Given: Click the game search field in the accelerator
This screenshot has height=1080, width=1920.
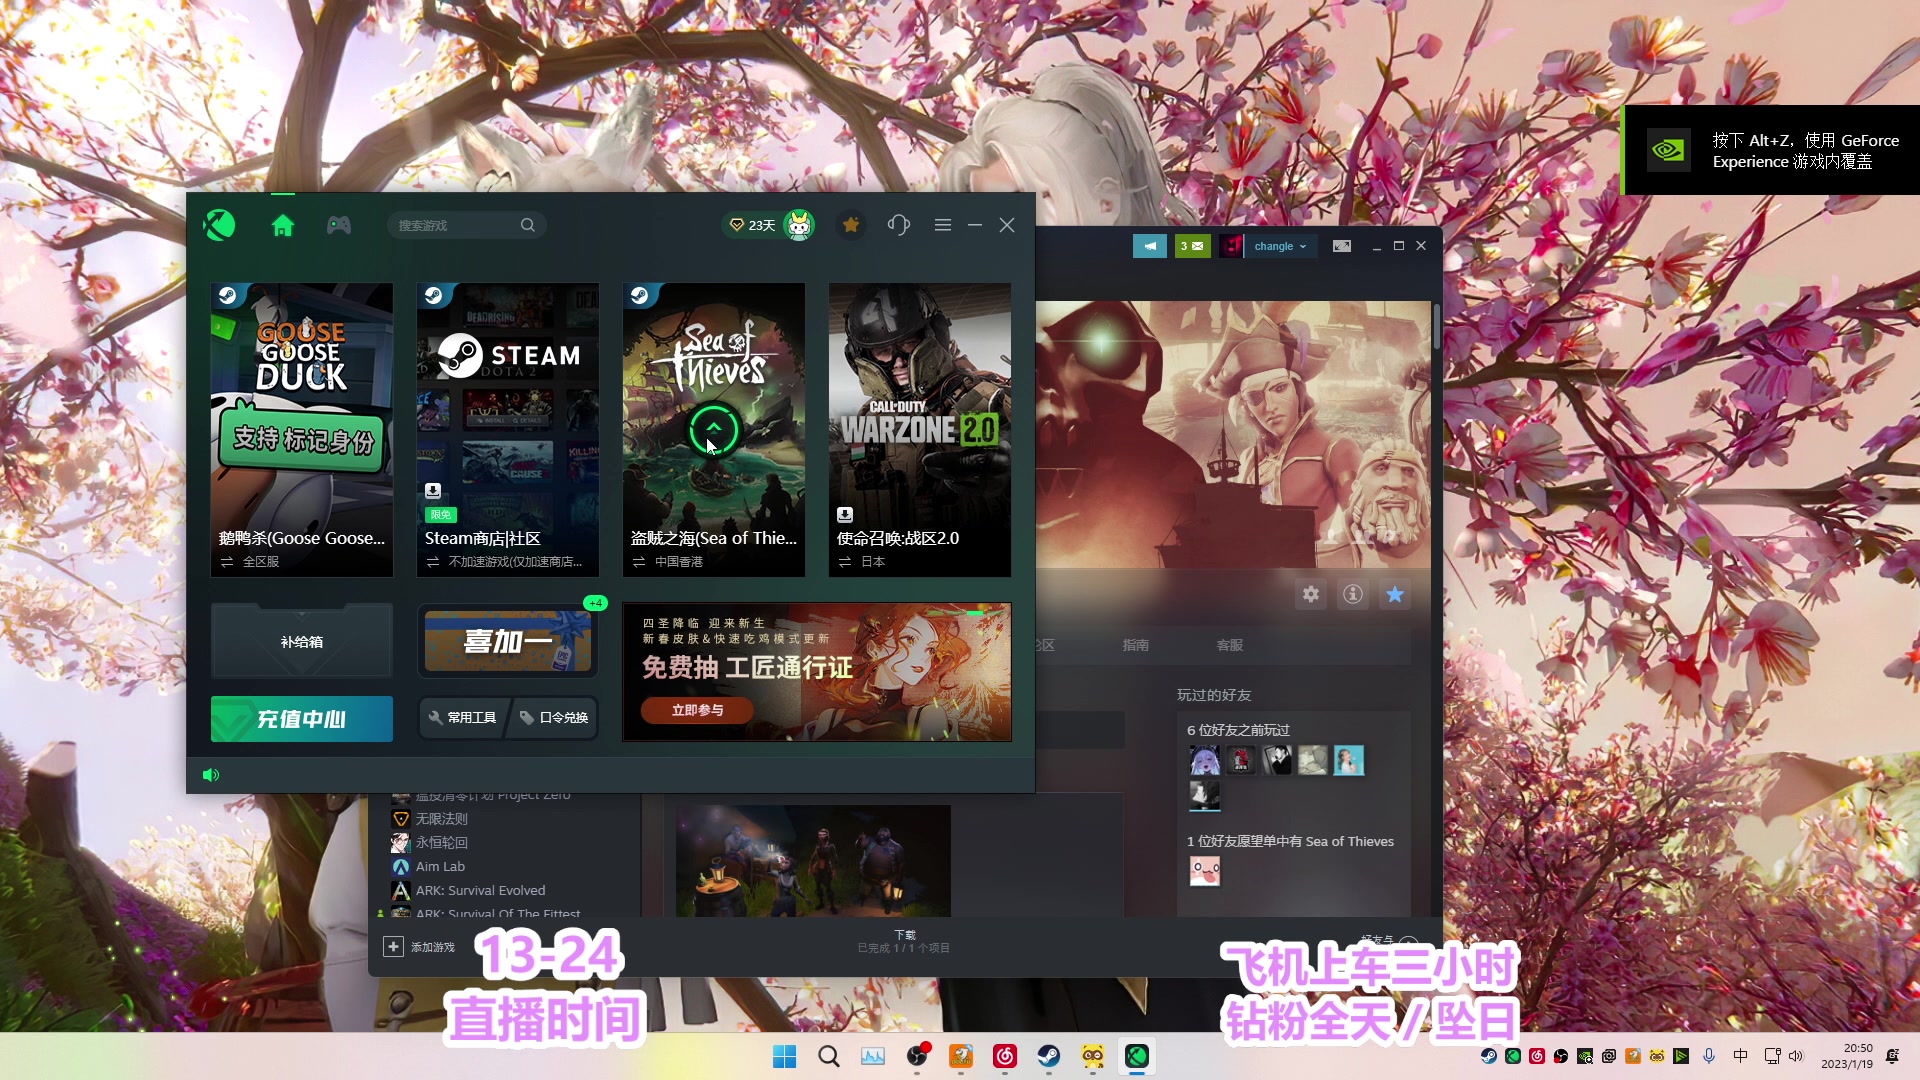Looking at the screenshot, I should point(467,225).
